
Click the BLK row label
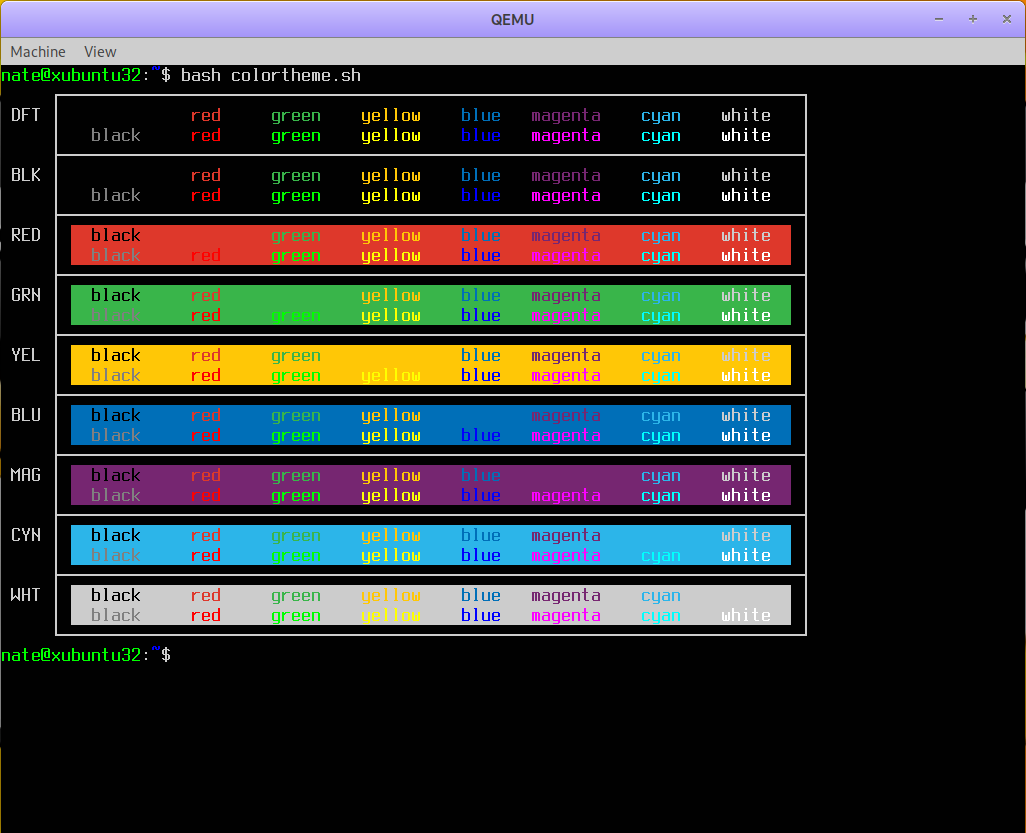[x=26, y=175]
